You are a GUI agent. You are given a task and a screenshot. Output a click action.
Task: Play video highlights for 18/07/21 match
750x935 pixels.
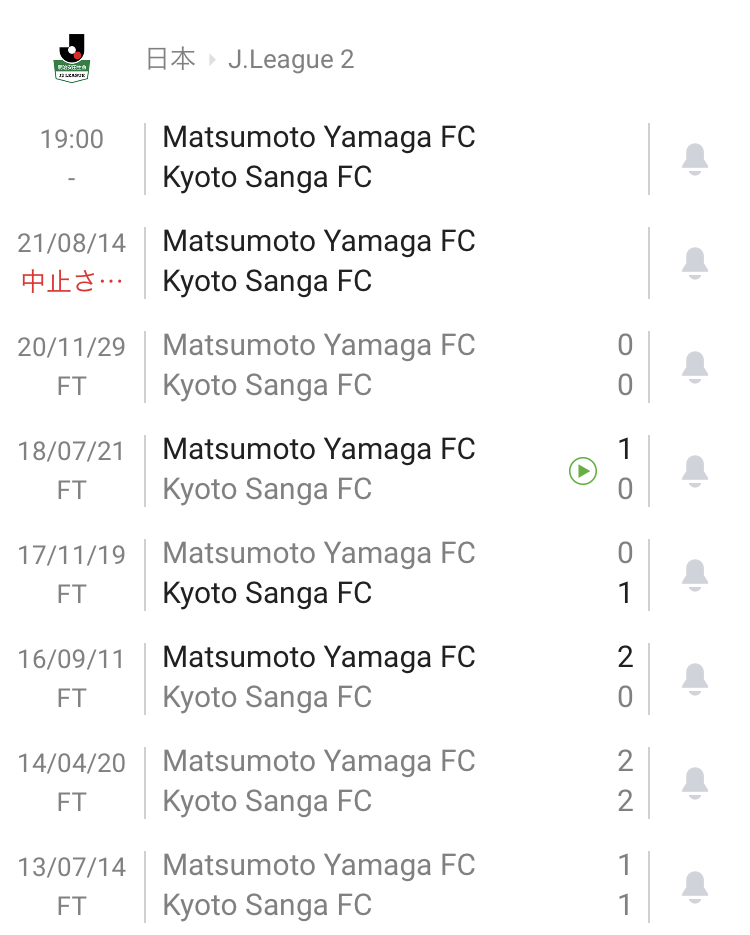point(583,471)
